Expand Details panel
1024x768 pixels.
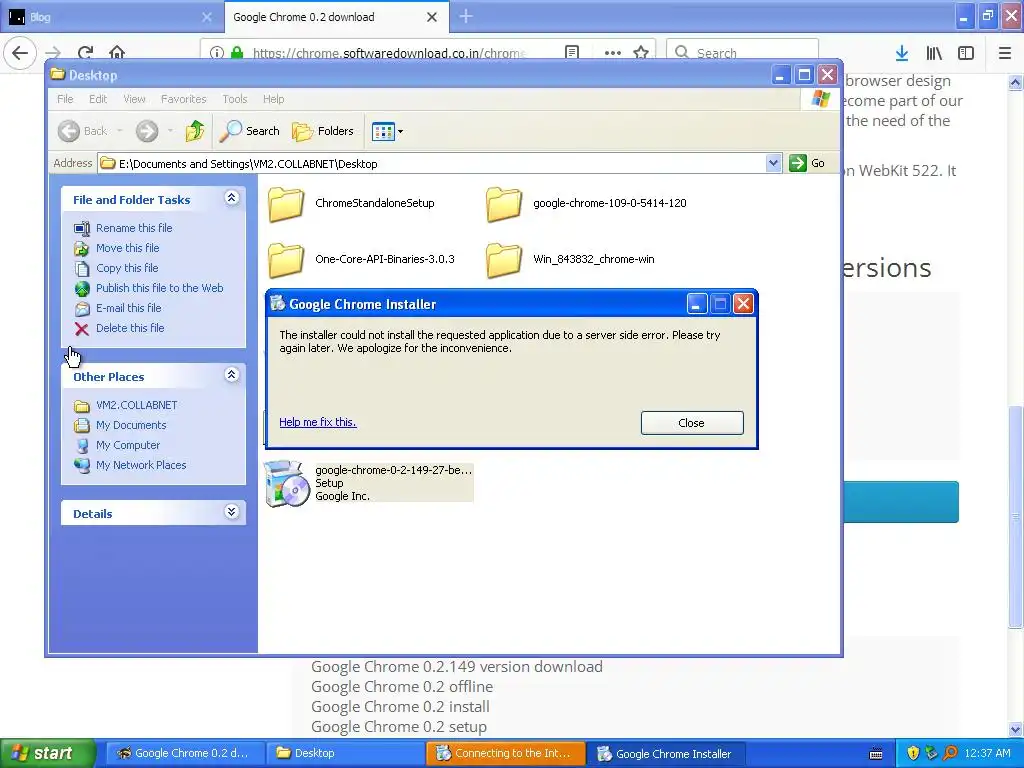(x=231, y=511)
